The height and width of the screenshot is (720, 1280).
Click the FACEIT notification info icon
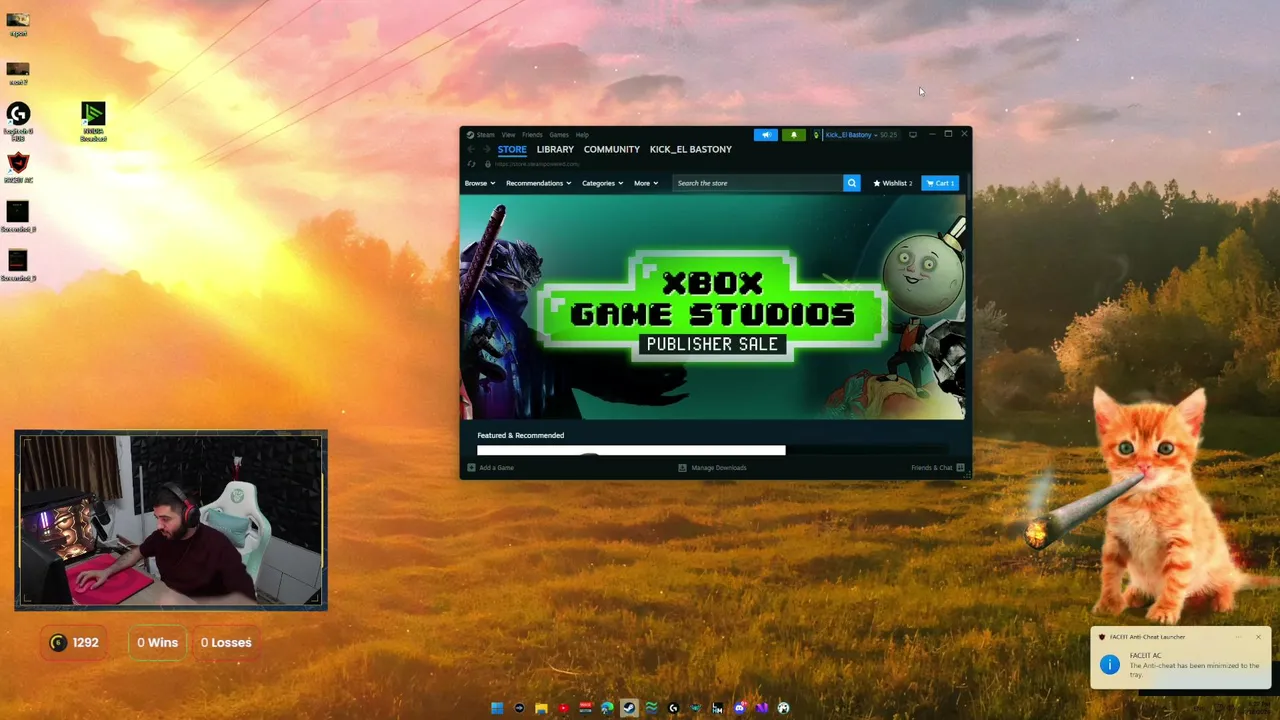coord(1110,665)
